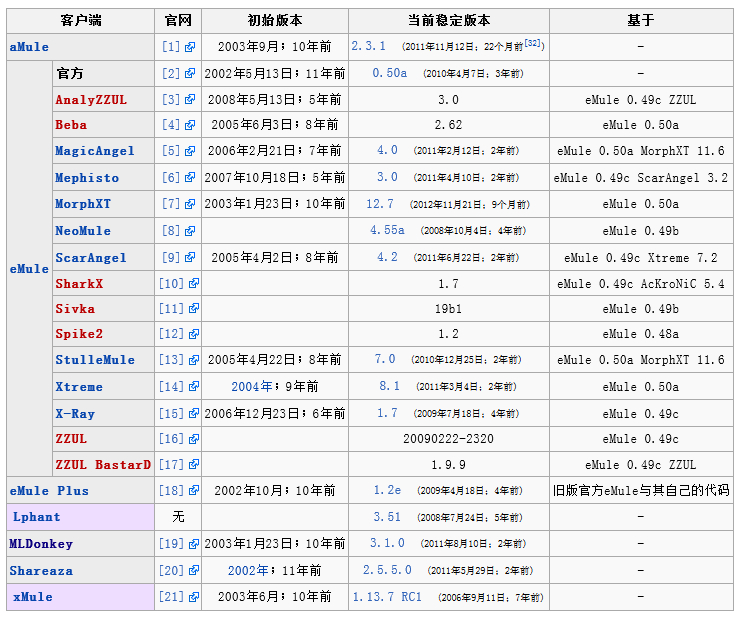741x618 pixels.
Task: Open external link icon beside reference [1]
Action: (190, 47)
